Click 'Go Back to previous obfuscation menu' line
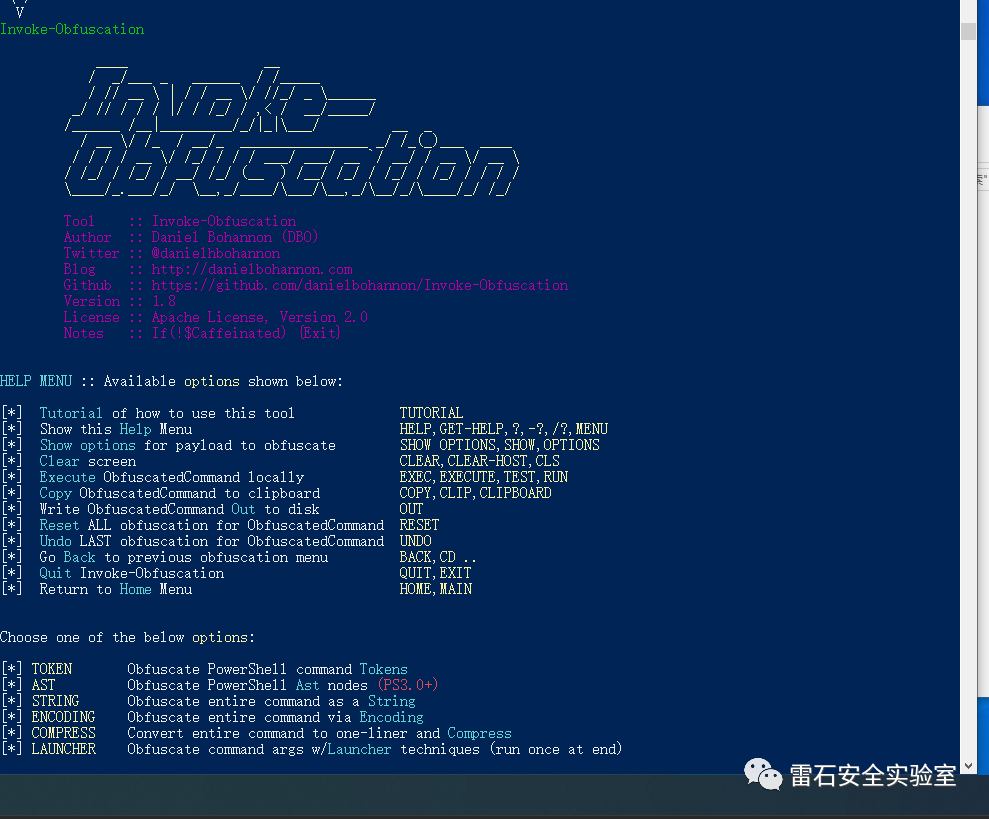This screenshot has height=819, width=989. (x=184, y=557)
